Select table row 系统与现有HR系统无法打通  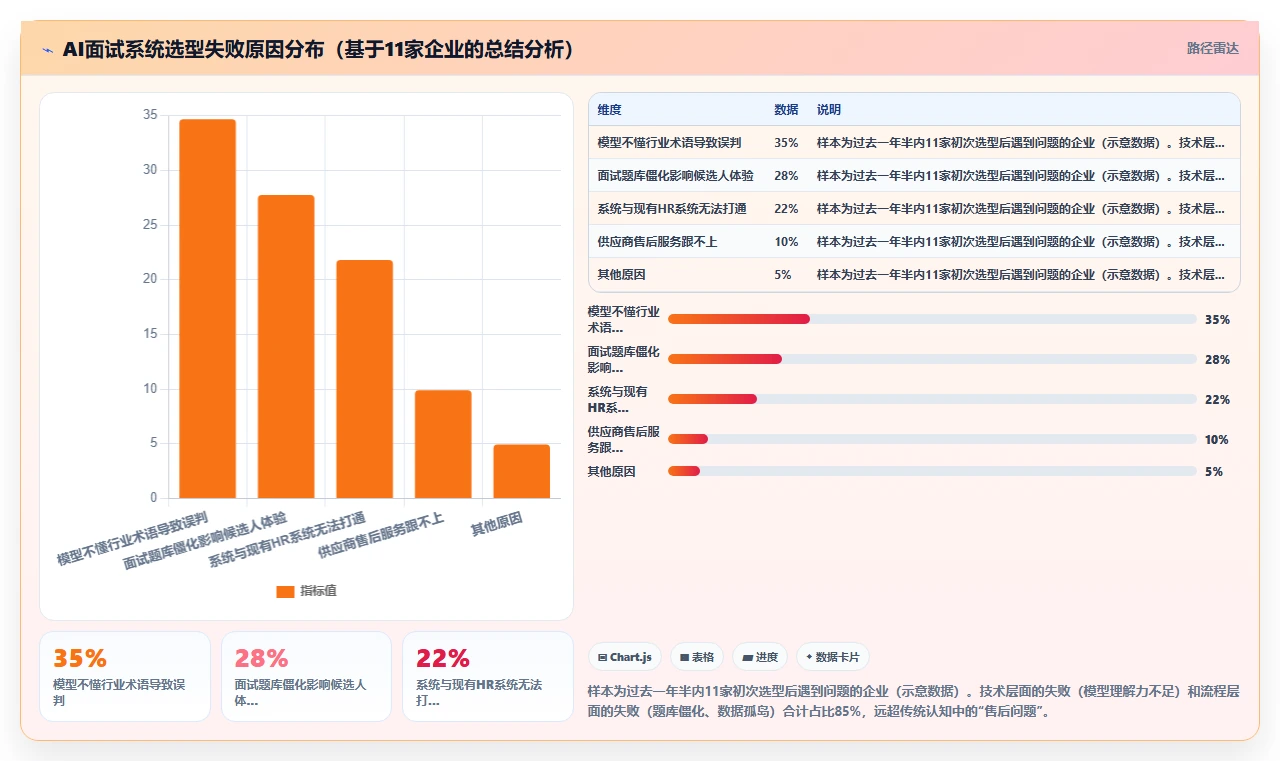pyautogui.click(x=914, y=209)
